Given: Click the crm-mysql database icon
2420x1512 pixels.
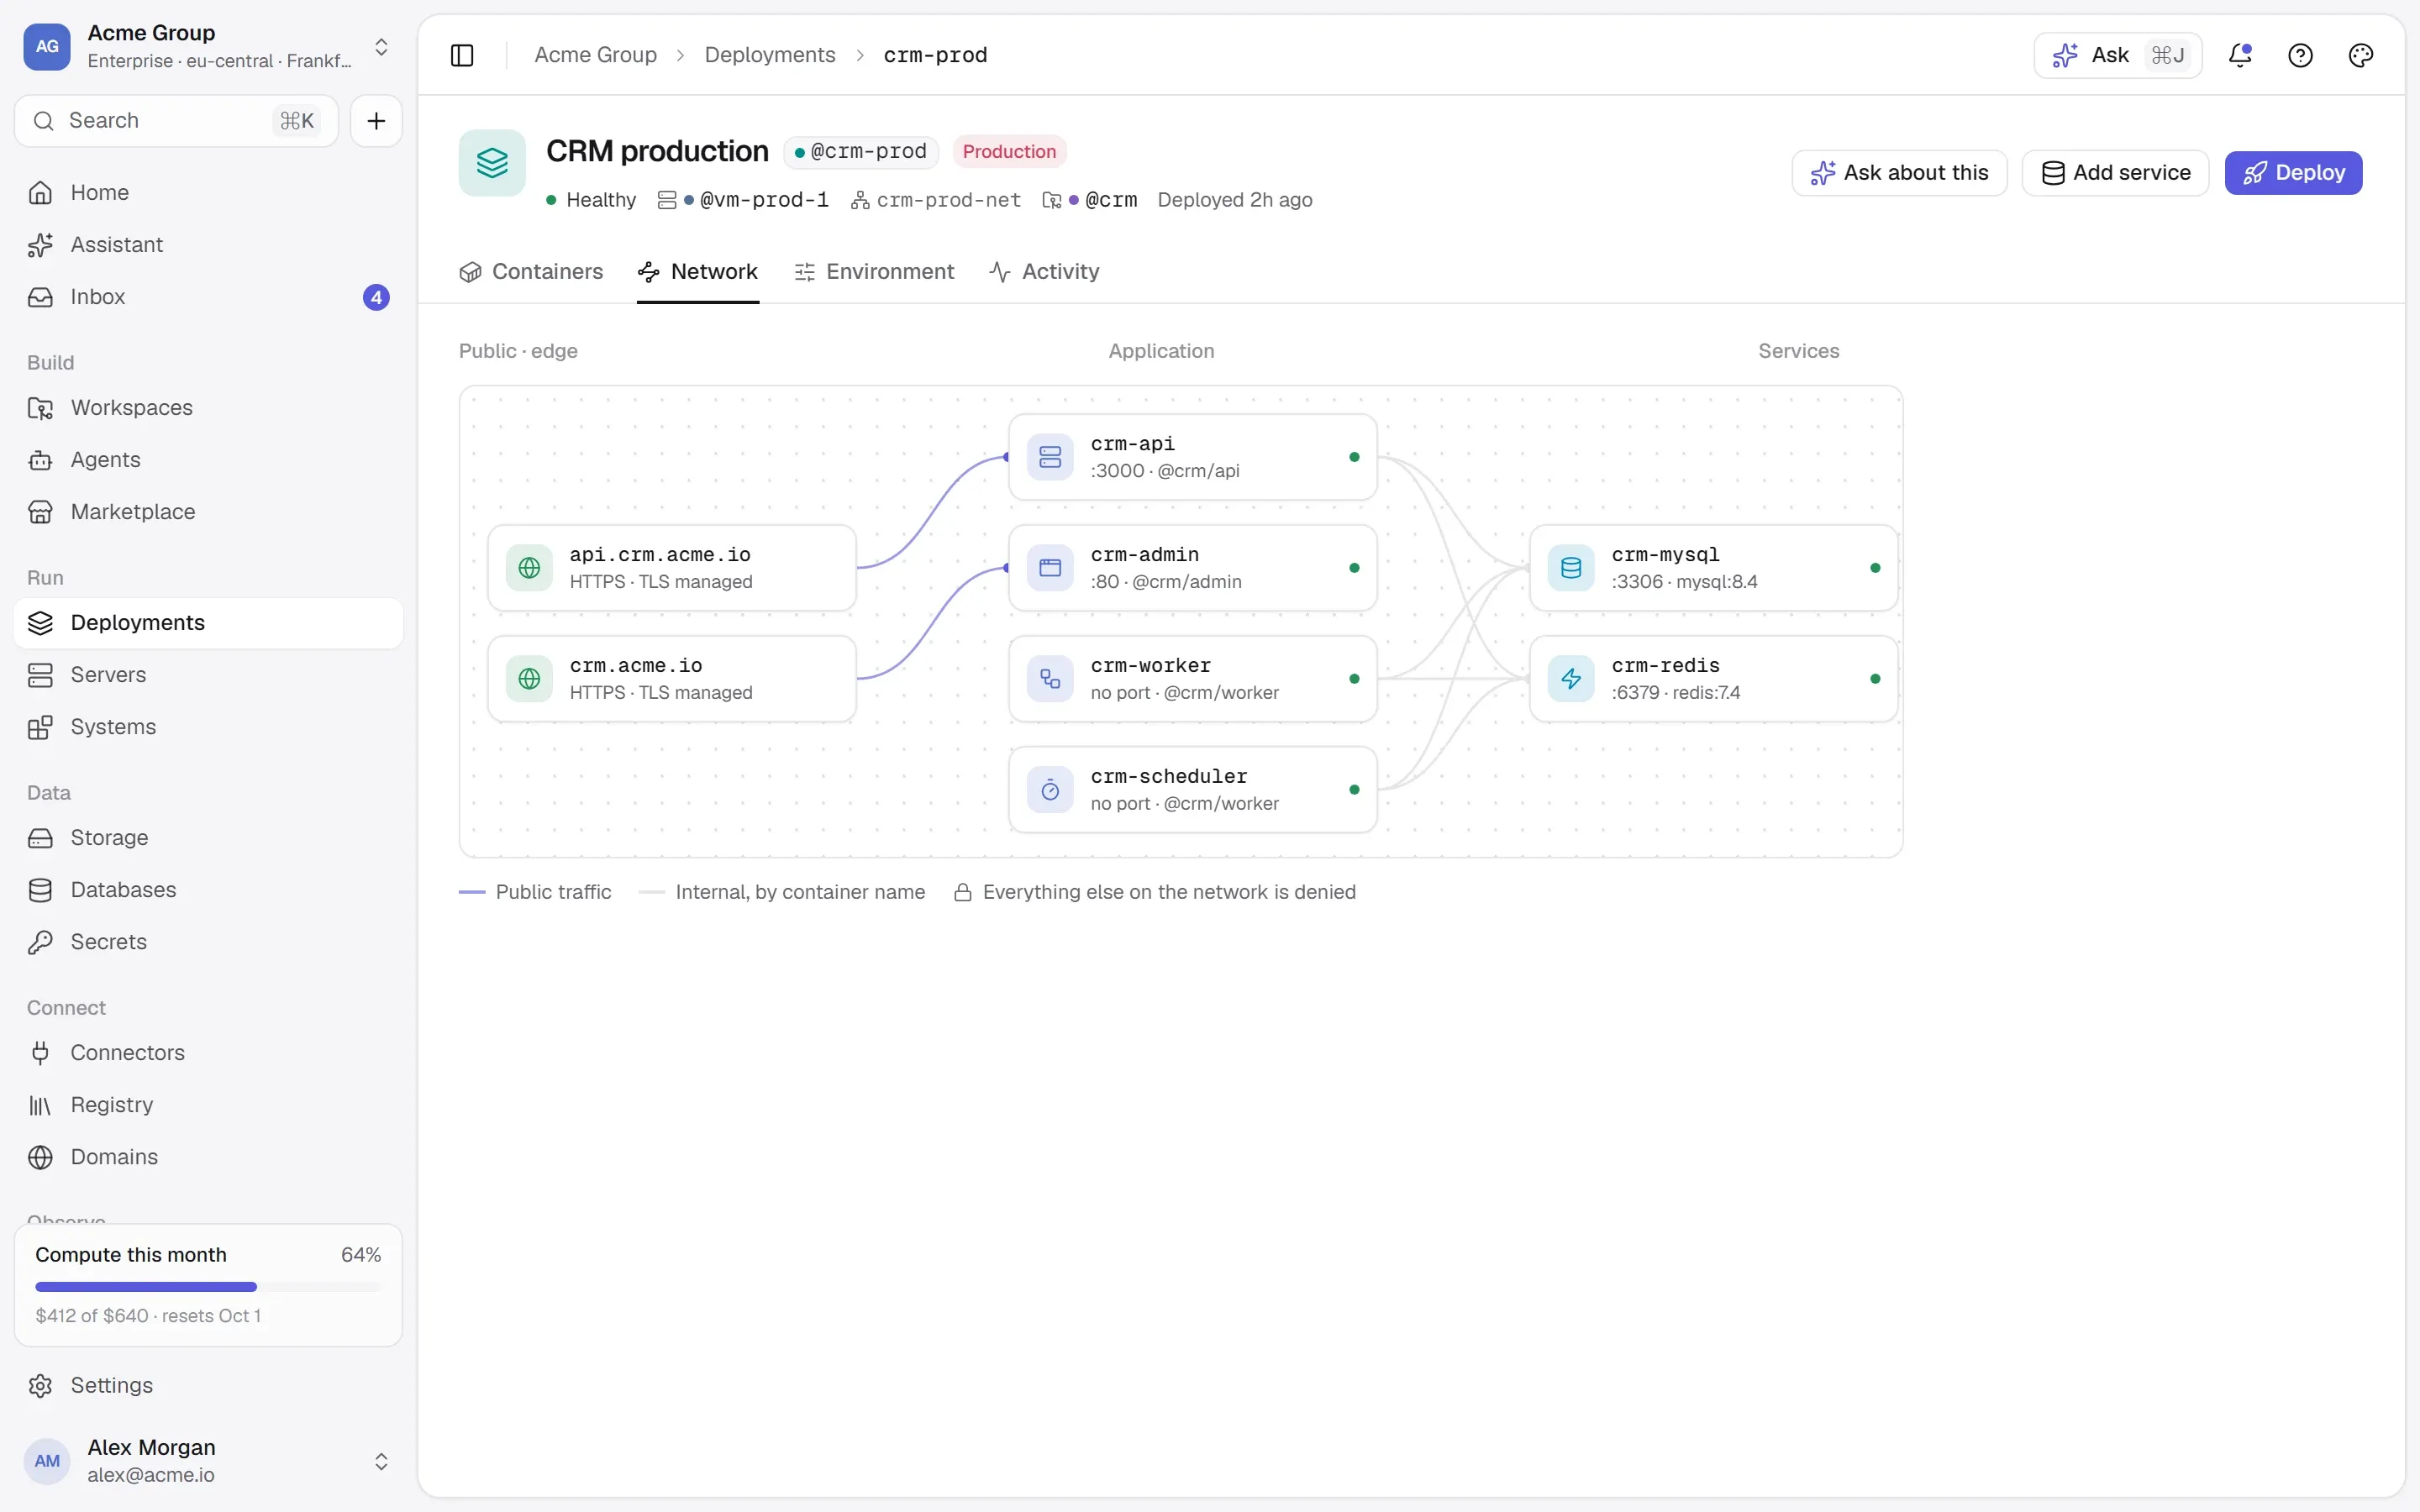Looking at the screenshot, I should point(1571,568).
